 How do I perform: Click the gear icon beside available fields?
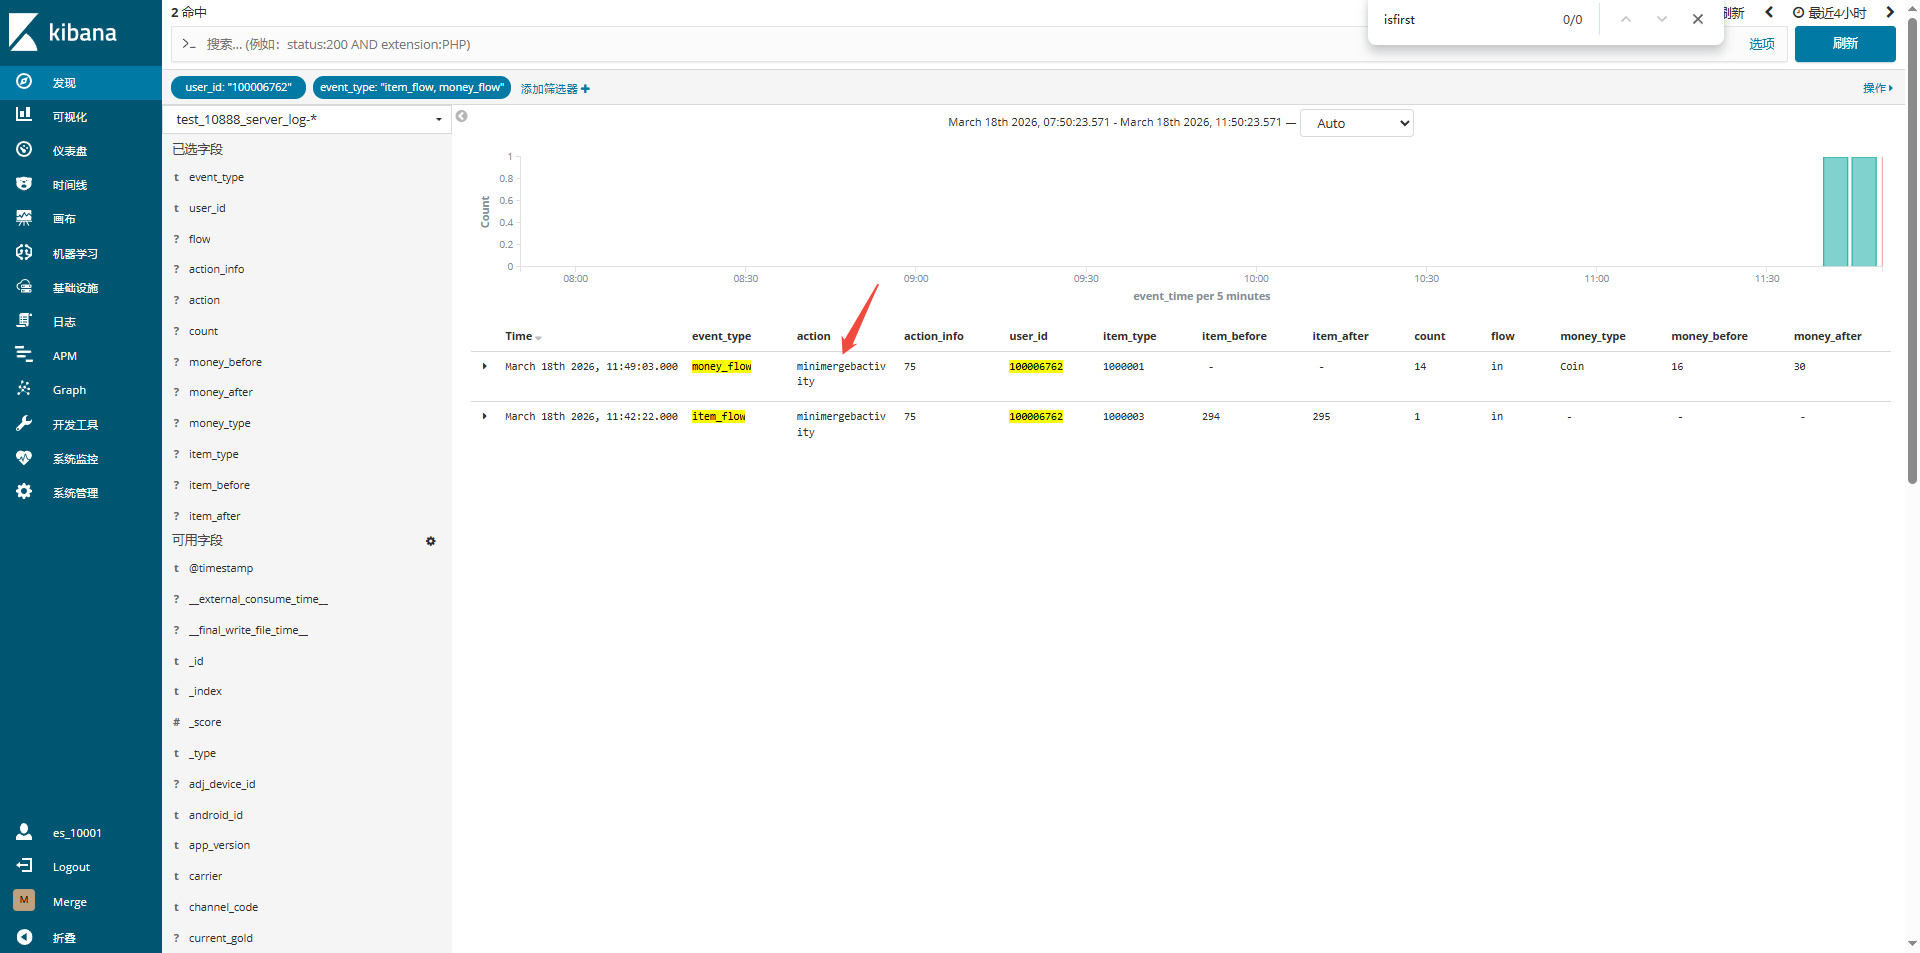point(431,541)
